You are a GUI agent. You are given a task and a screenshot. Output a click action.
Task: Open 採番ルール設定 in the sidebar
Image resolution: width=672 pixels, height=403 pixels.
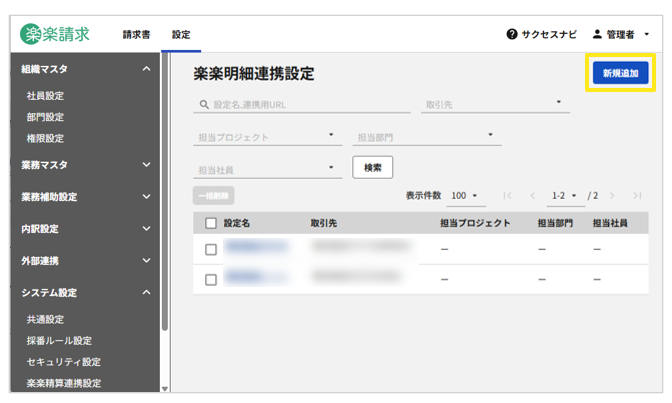59,341
